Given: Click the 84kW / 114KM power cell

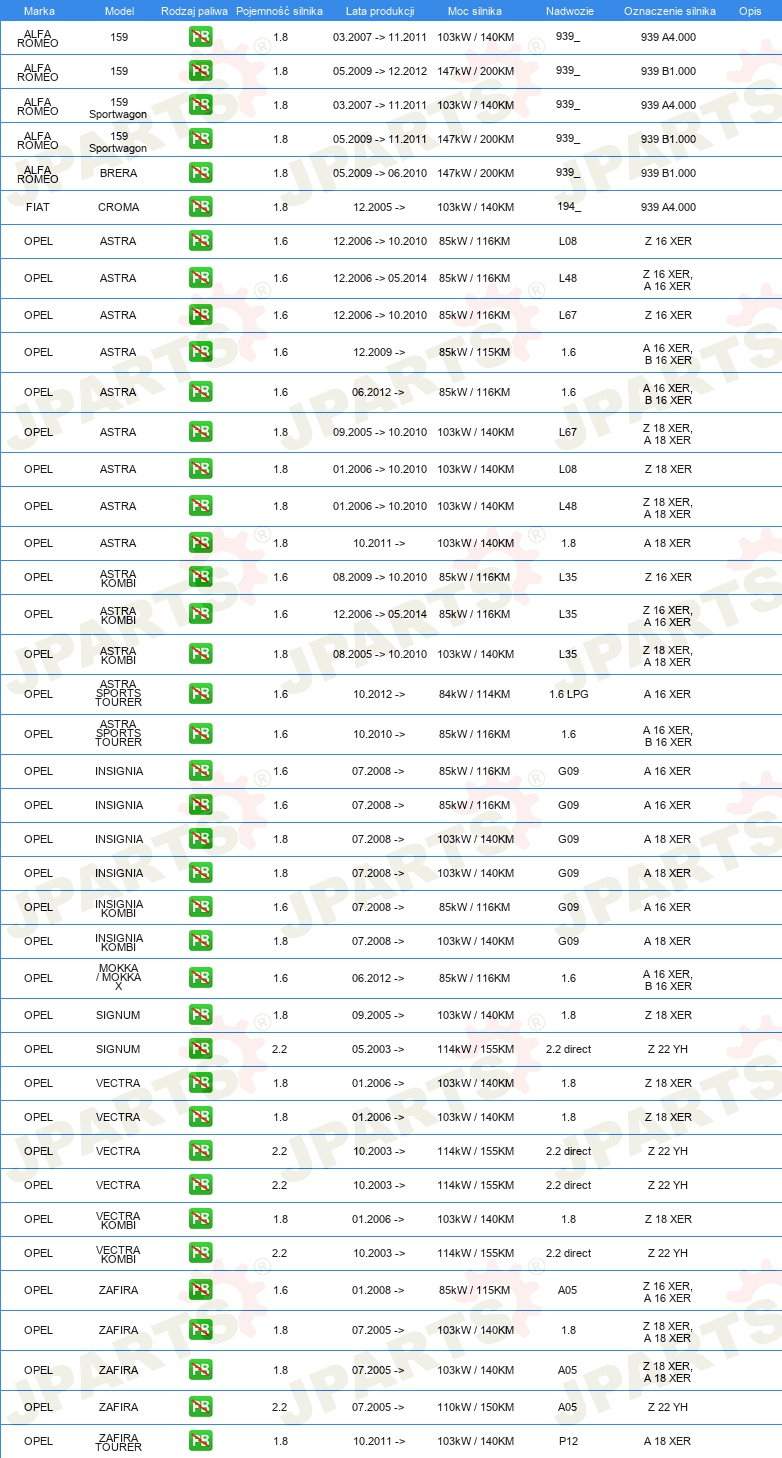Looking at the screenshot, I should 475,694.
